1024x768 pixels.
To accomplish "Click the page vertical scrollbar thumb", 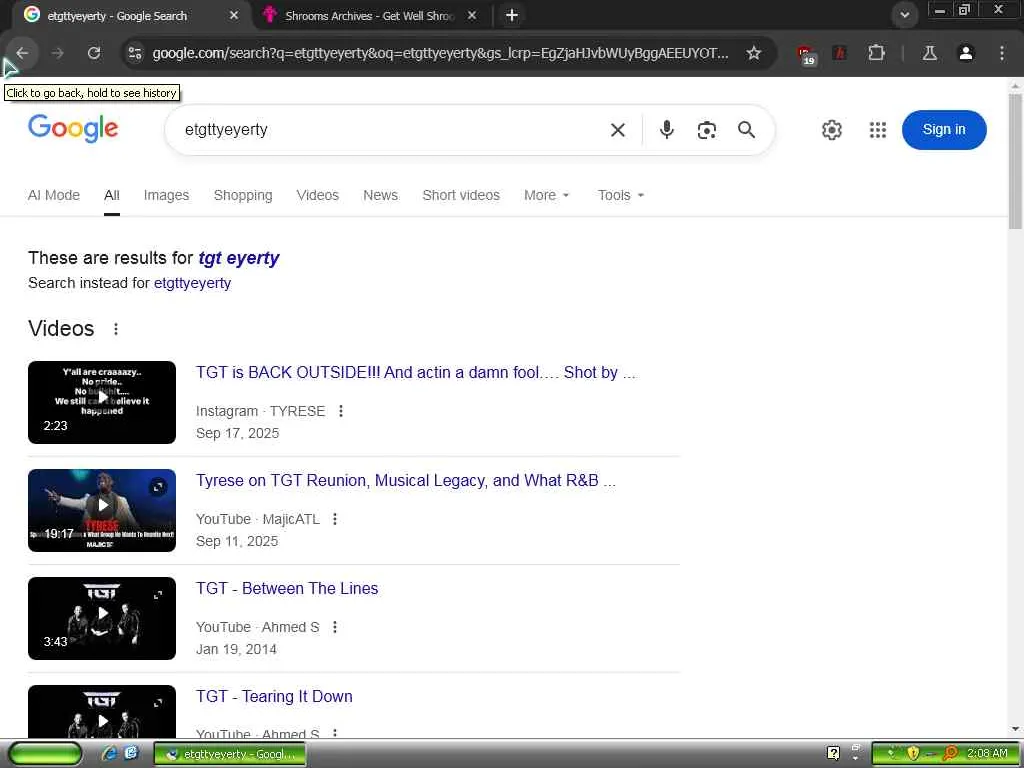I will click(1015, 161).
